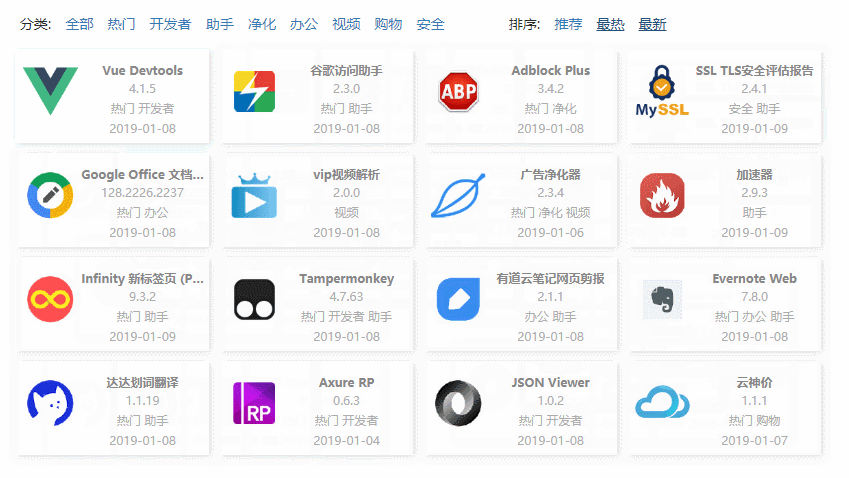
Task: Click 热门 开发者 助手 tags on Tampermonkey
Action: tap(347, 317)
